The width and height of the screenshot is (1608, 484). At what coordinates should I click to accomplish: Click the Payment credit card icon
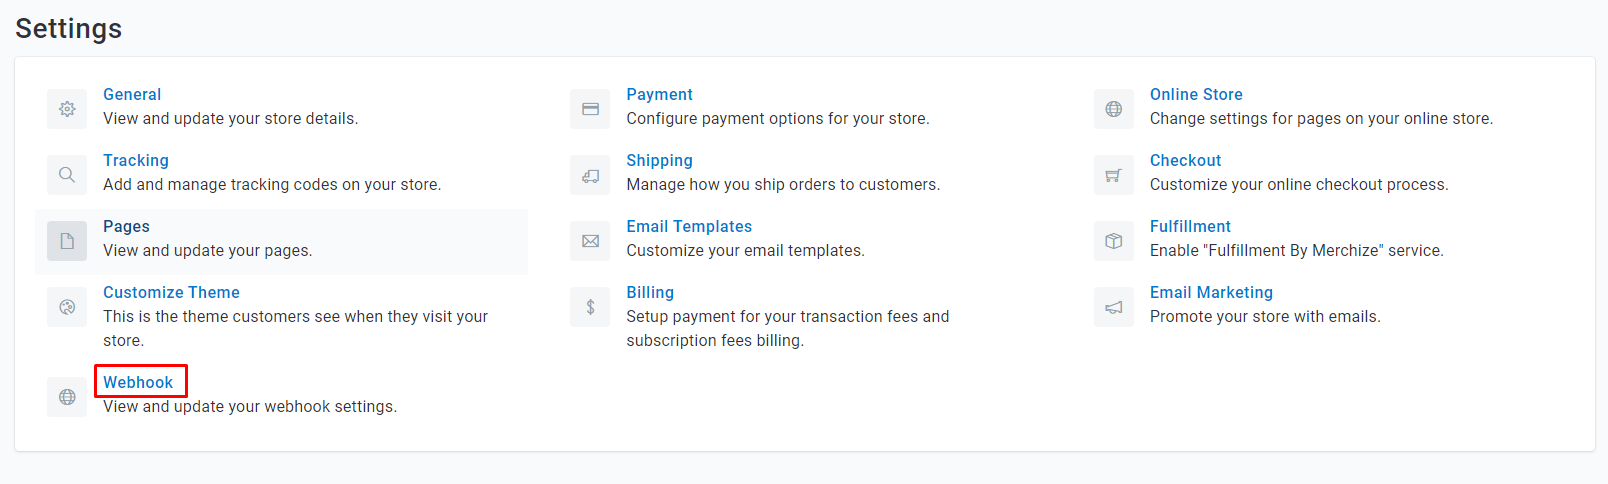click(x=590, y=109)
